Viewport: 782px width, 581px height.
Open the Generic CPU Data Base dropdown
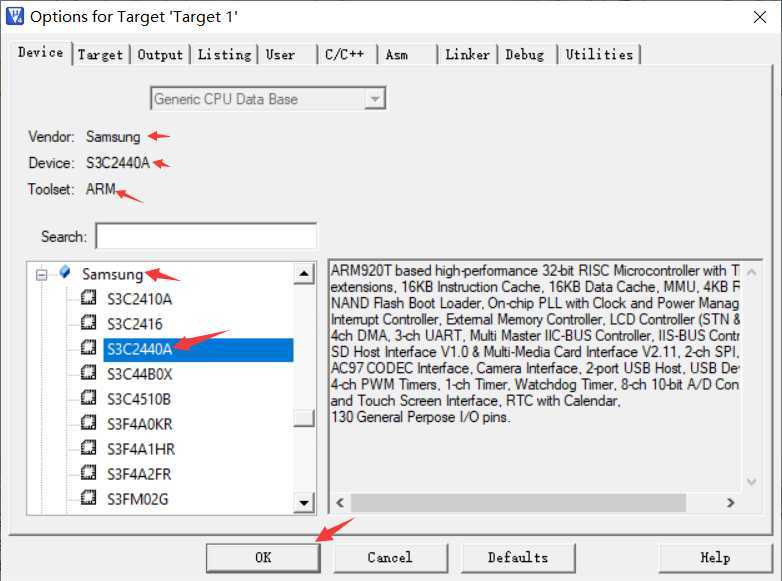(x=374, y=99)
